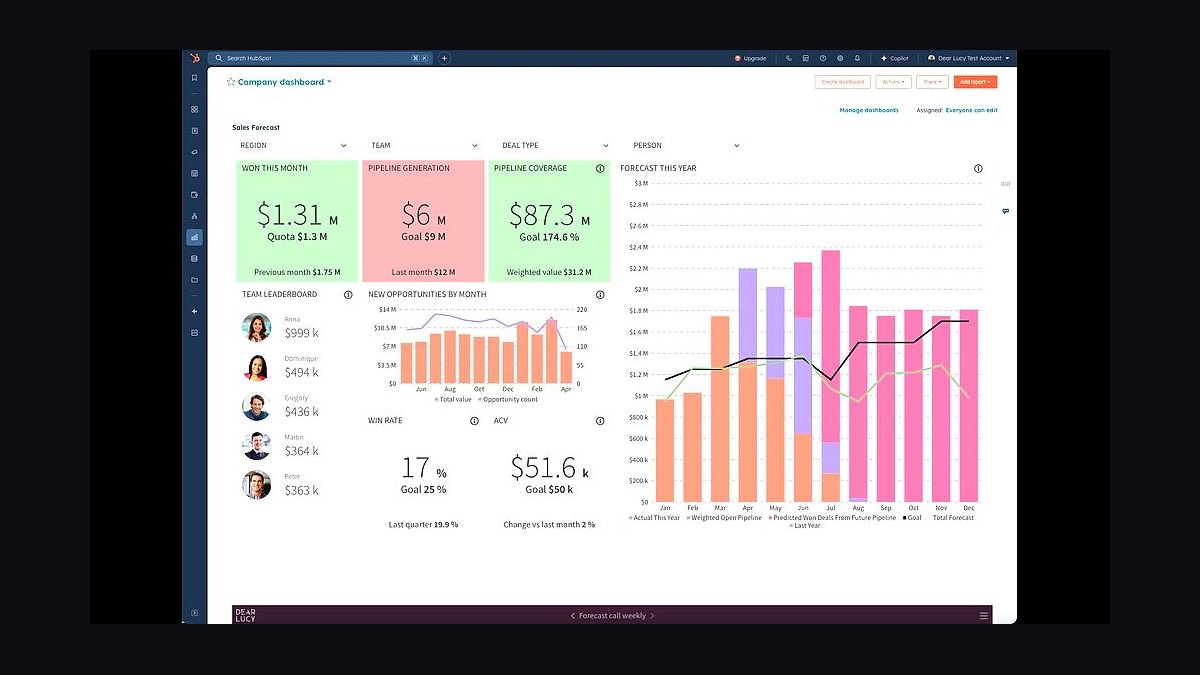This screenshot has height=675, width=1200.
Task: Show info for Win Rate widget
Action: point(474,421)
